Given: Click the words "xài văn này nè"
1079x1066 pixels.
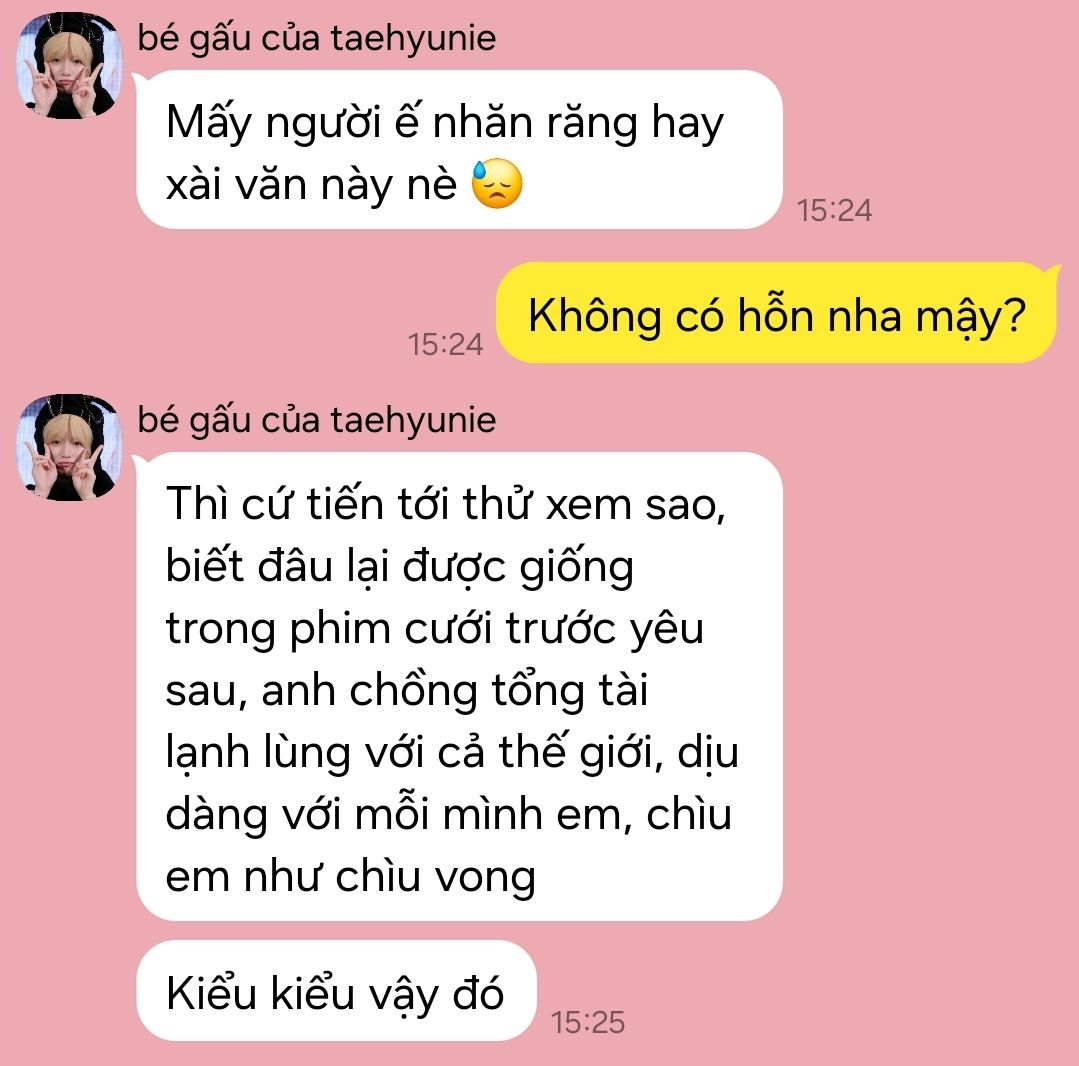Looking at the screenshot, I should [311, 184].
